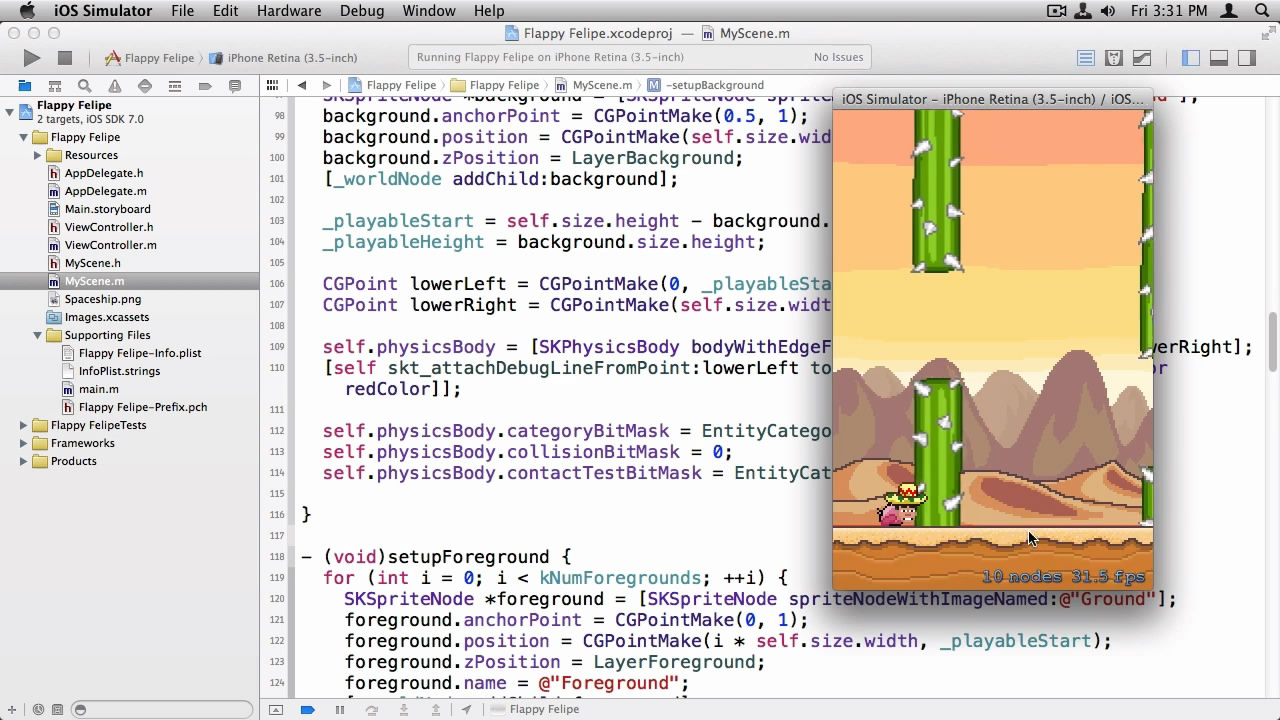Open the related items grid icon in jump bar
This screenshot has width=1280, height=720.
272,86
